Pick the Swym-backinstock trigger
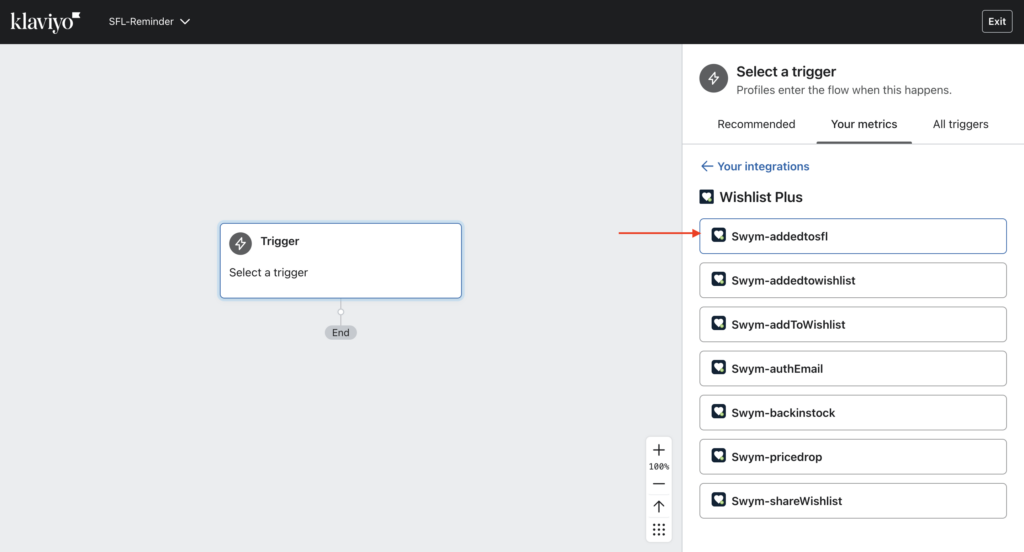 pyautogui.click(x=852, y=412)
